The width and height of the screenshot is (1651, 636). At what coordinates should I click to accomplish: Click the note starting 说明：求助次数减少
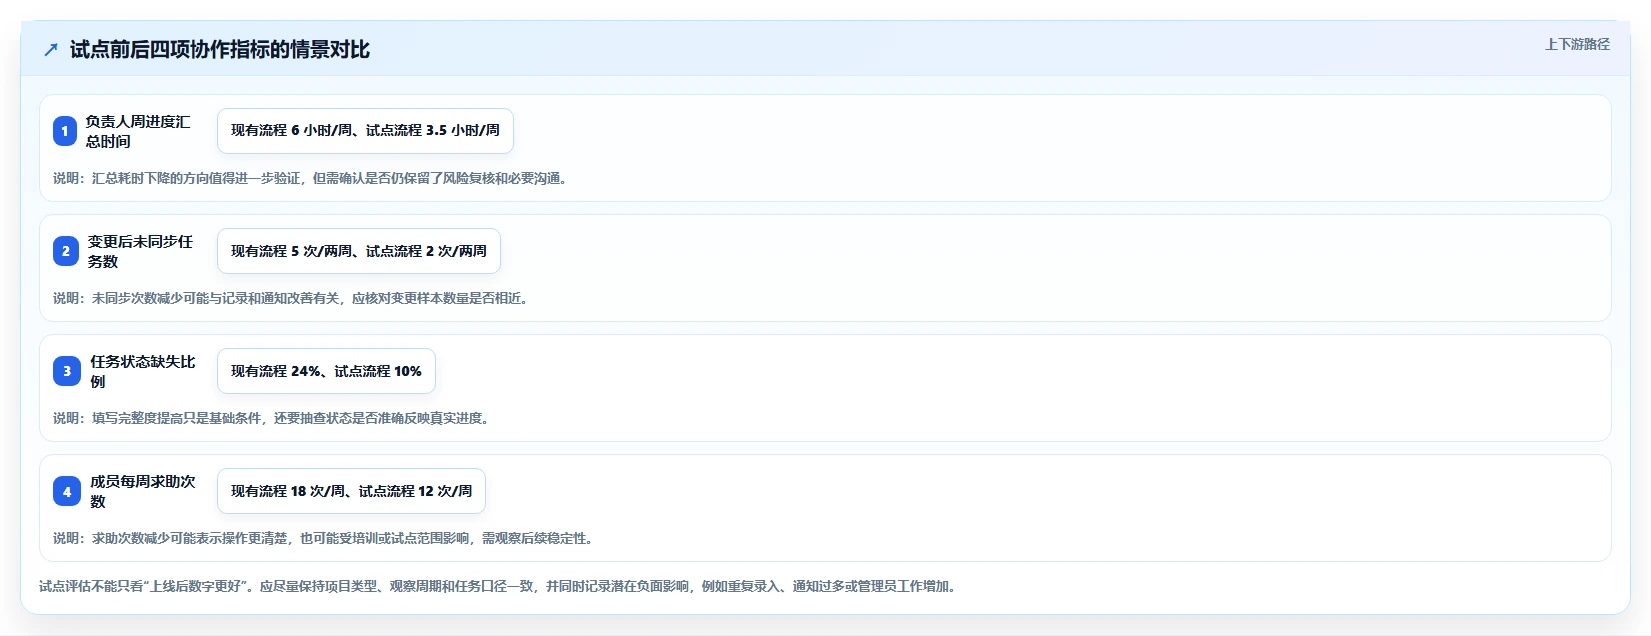[326, 538]
